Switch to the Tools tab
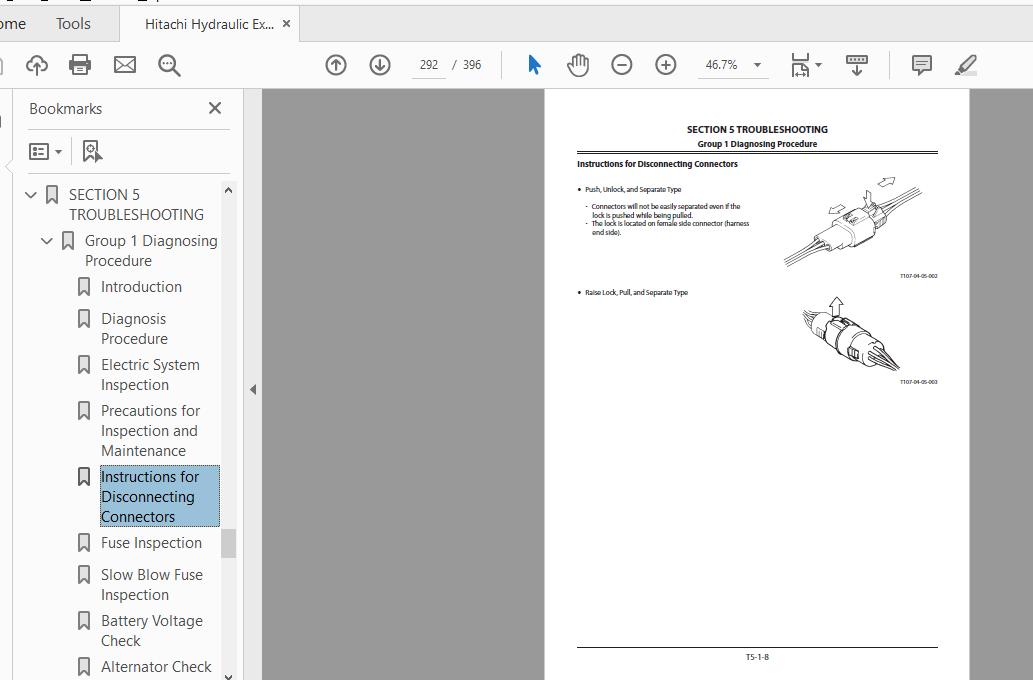 [x=73, y=24]
